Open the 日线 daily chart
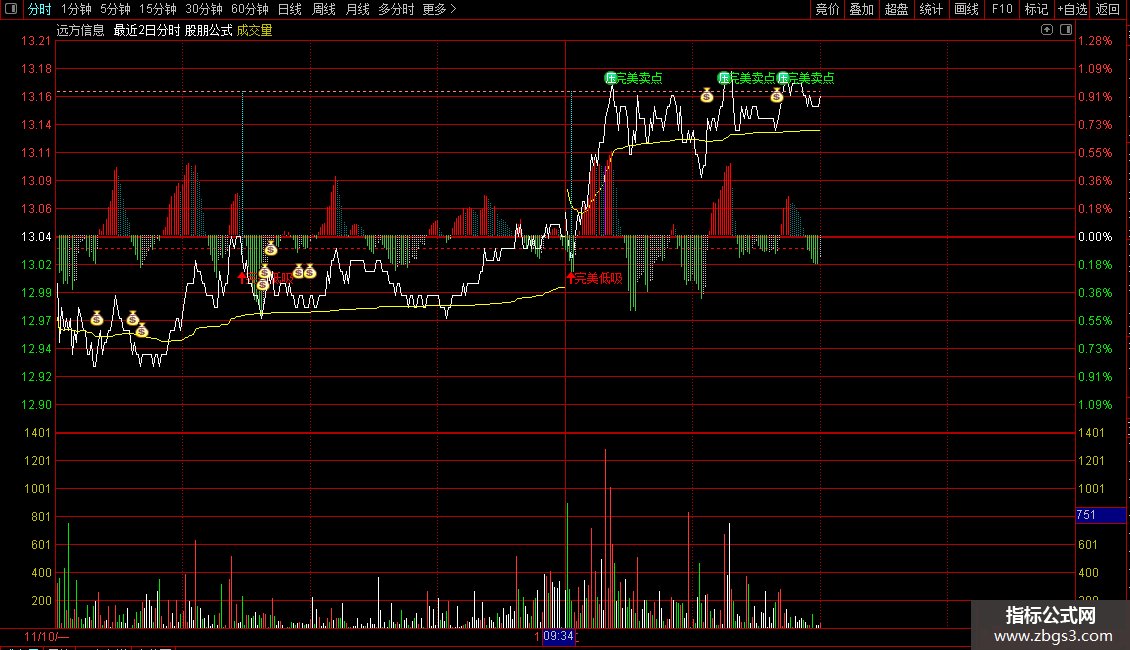Screen dimensions: 1130x650 (290, 9)
